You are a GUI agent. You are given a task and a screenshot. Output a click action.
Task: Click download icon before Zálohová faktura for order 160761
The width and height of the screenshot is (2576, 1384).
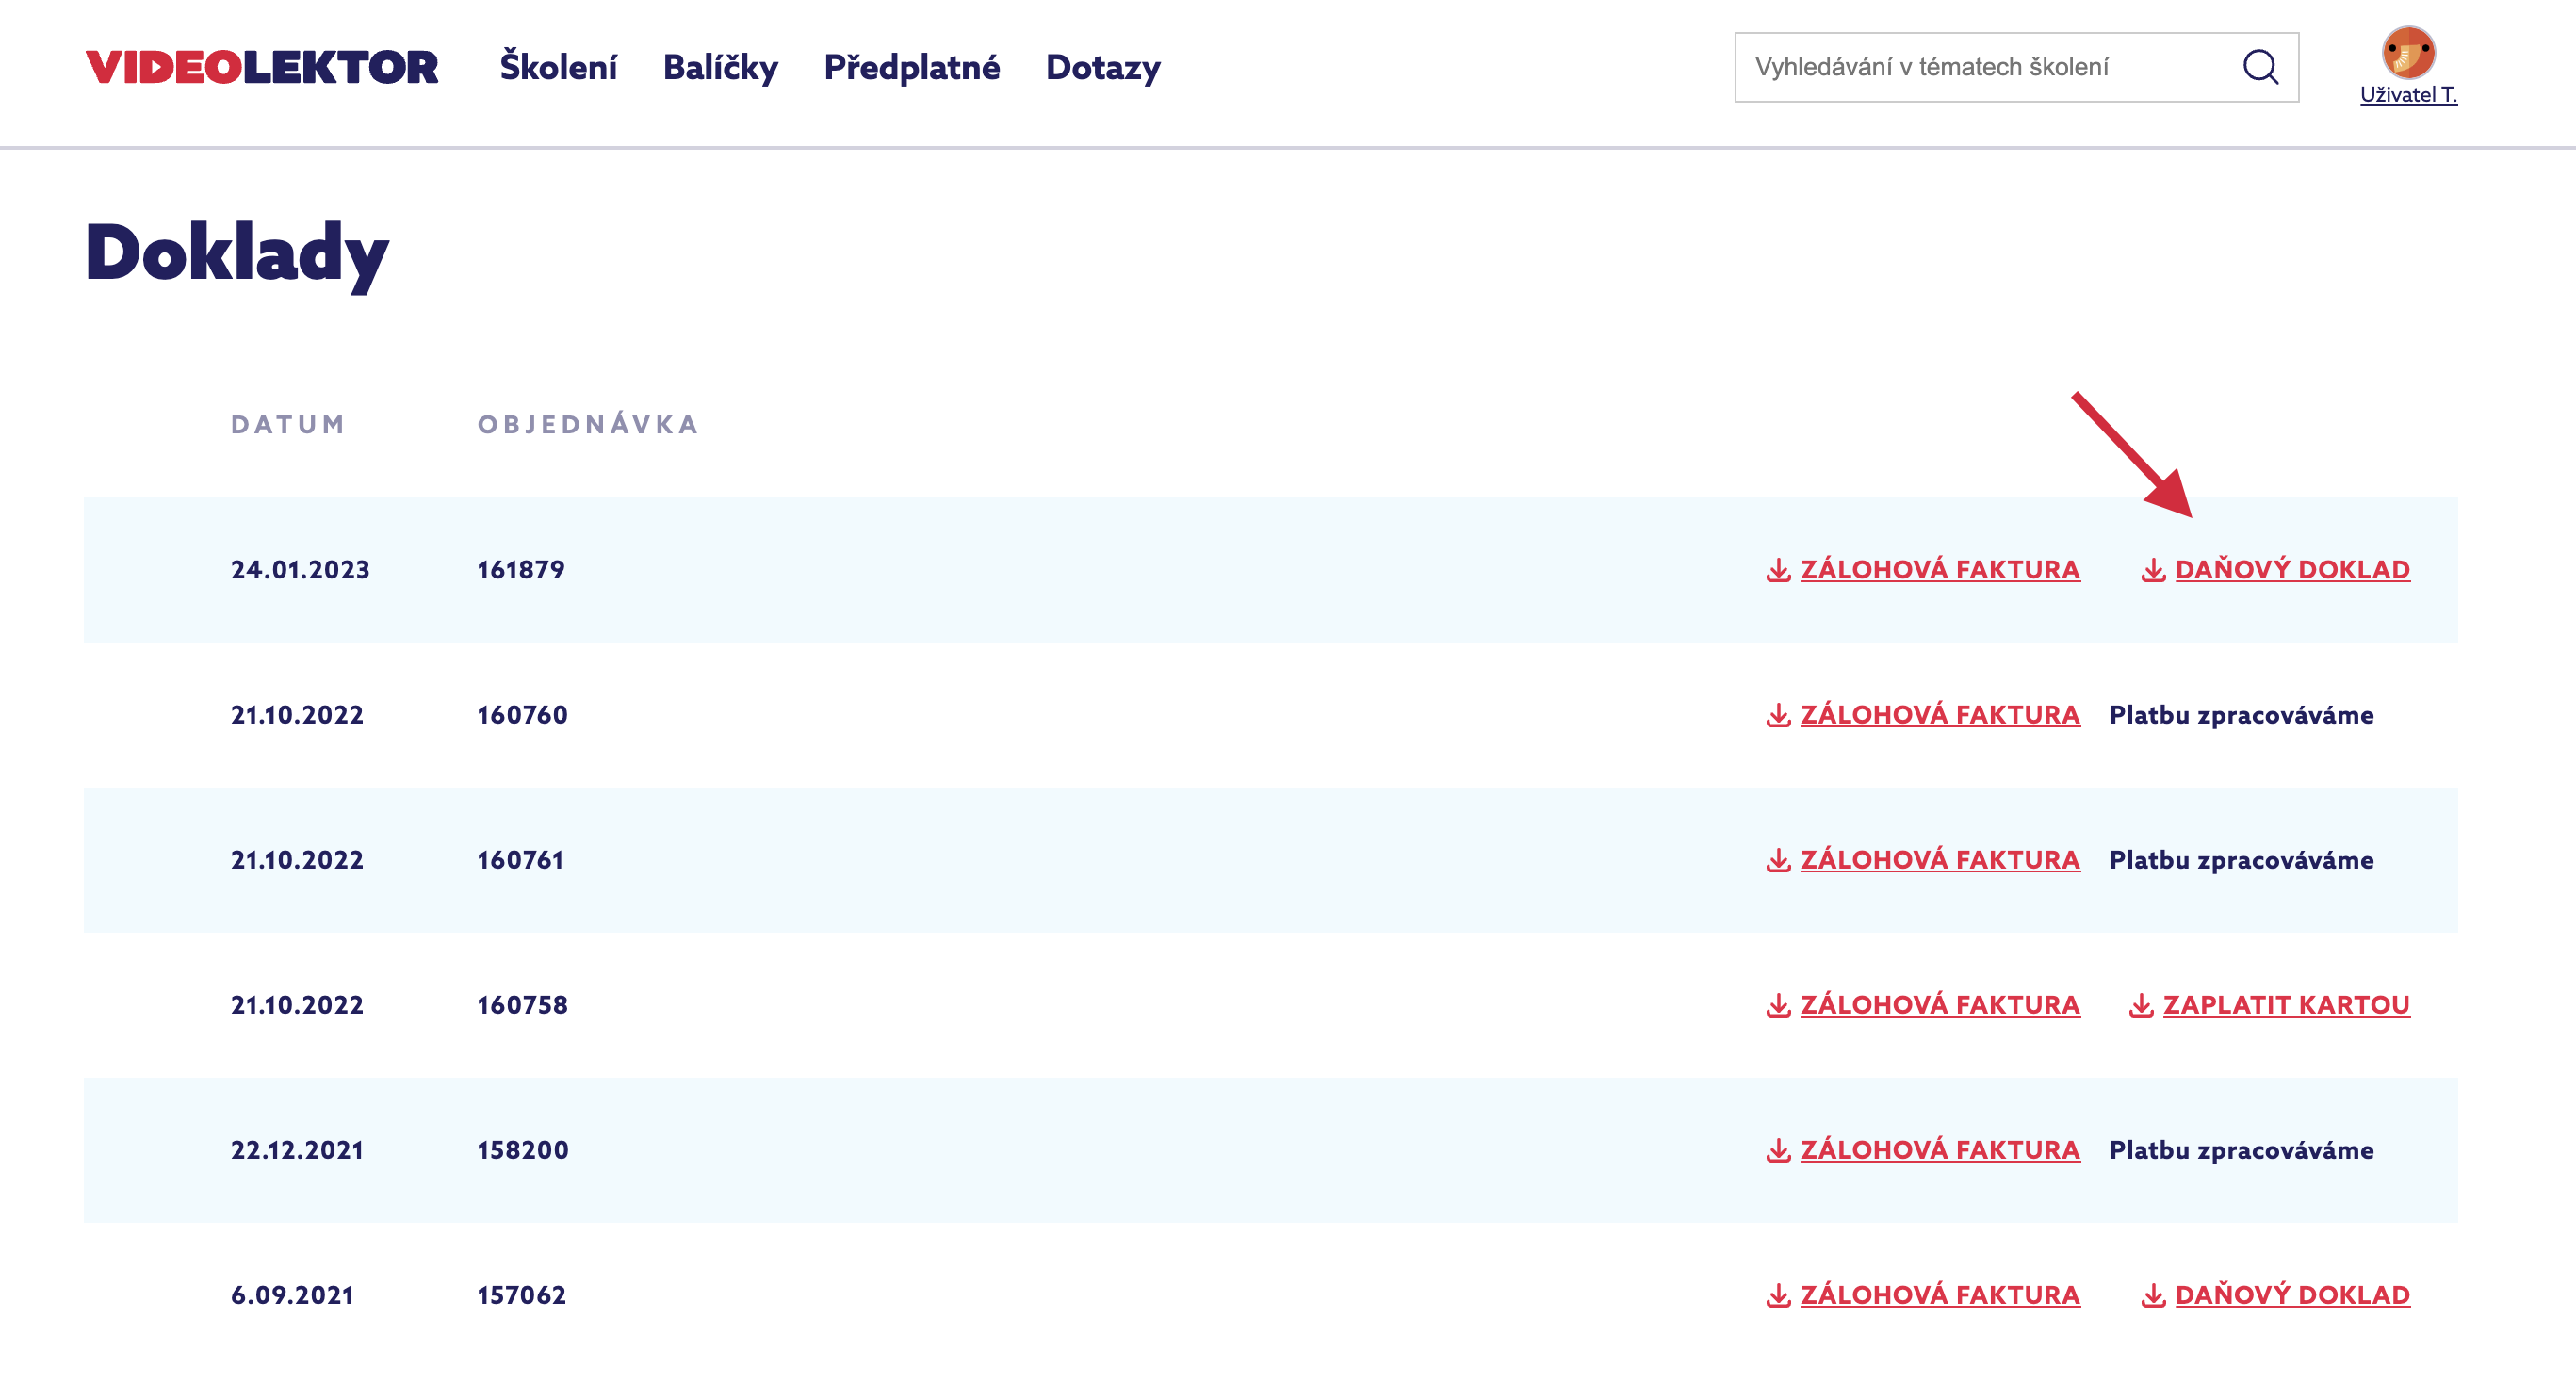click(x=1778, y=860)
